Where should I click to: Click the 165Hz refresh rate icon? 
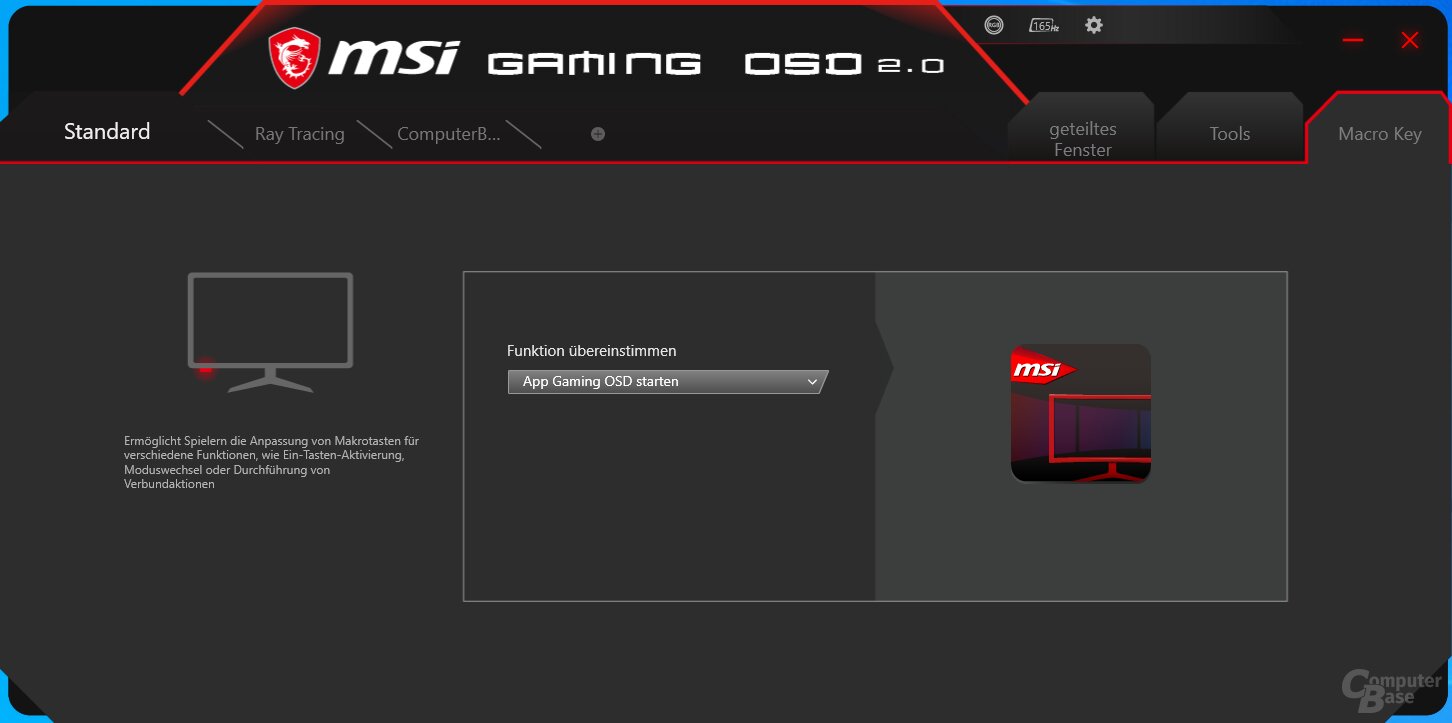1044,26
